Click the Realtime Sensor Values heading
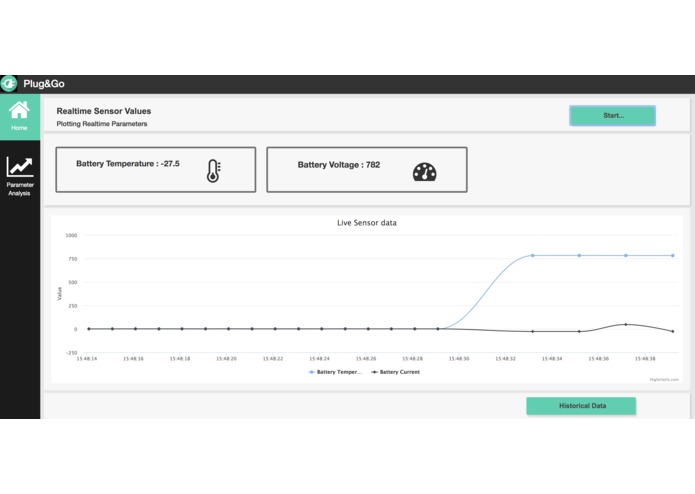Screen dimensions: 695x494 [x=104, y=111]
